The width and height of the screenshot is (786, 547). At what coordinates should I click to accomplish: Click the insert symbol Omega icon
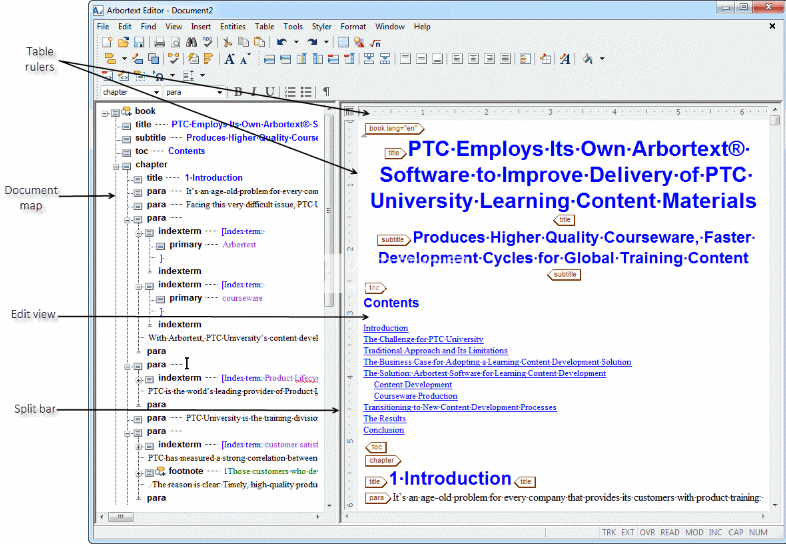click(x=159, y=76)
